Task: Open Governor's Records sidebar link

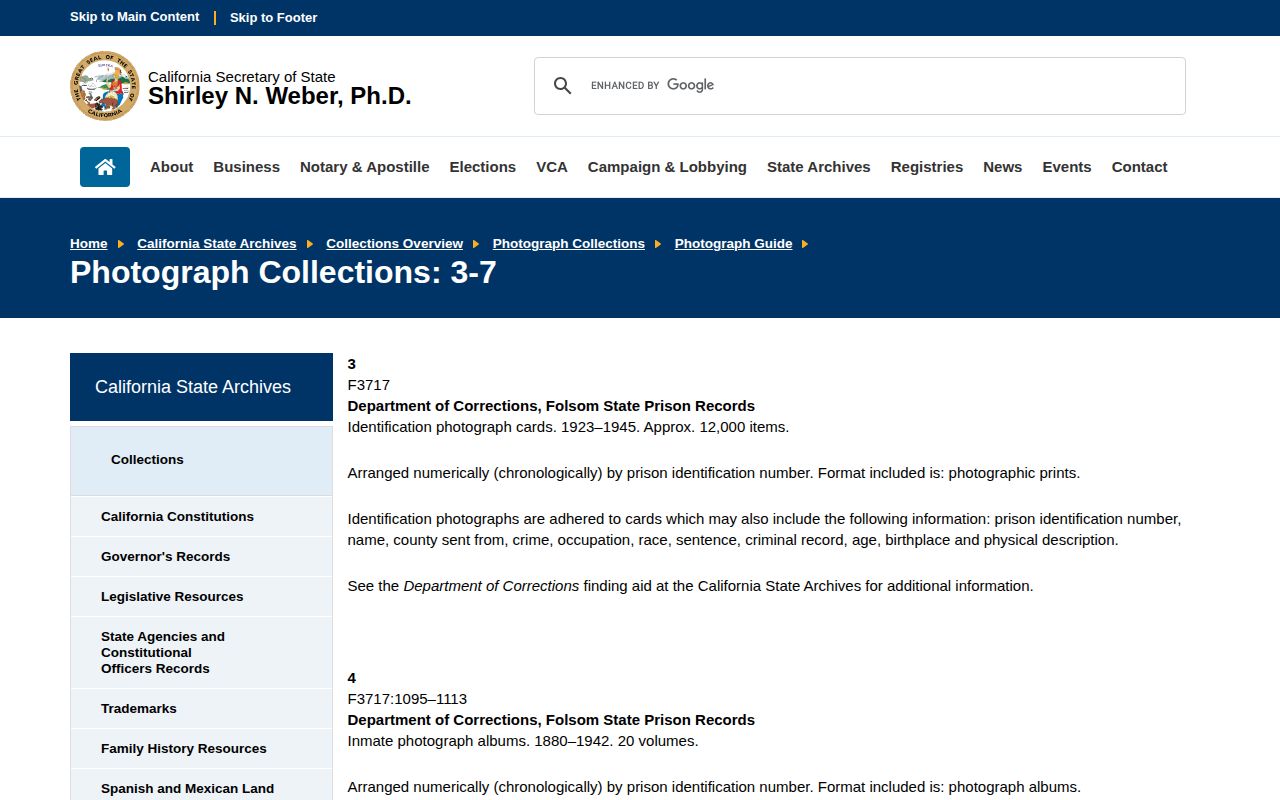Action: (x=201, y=557)
